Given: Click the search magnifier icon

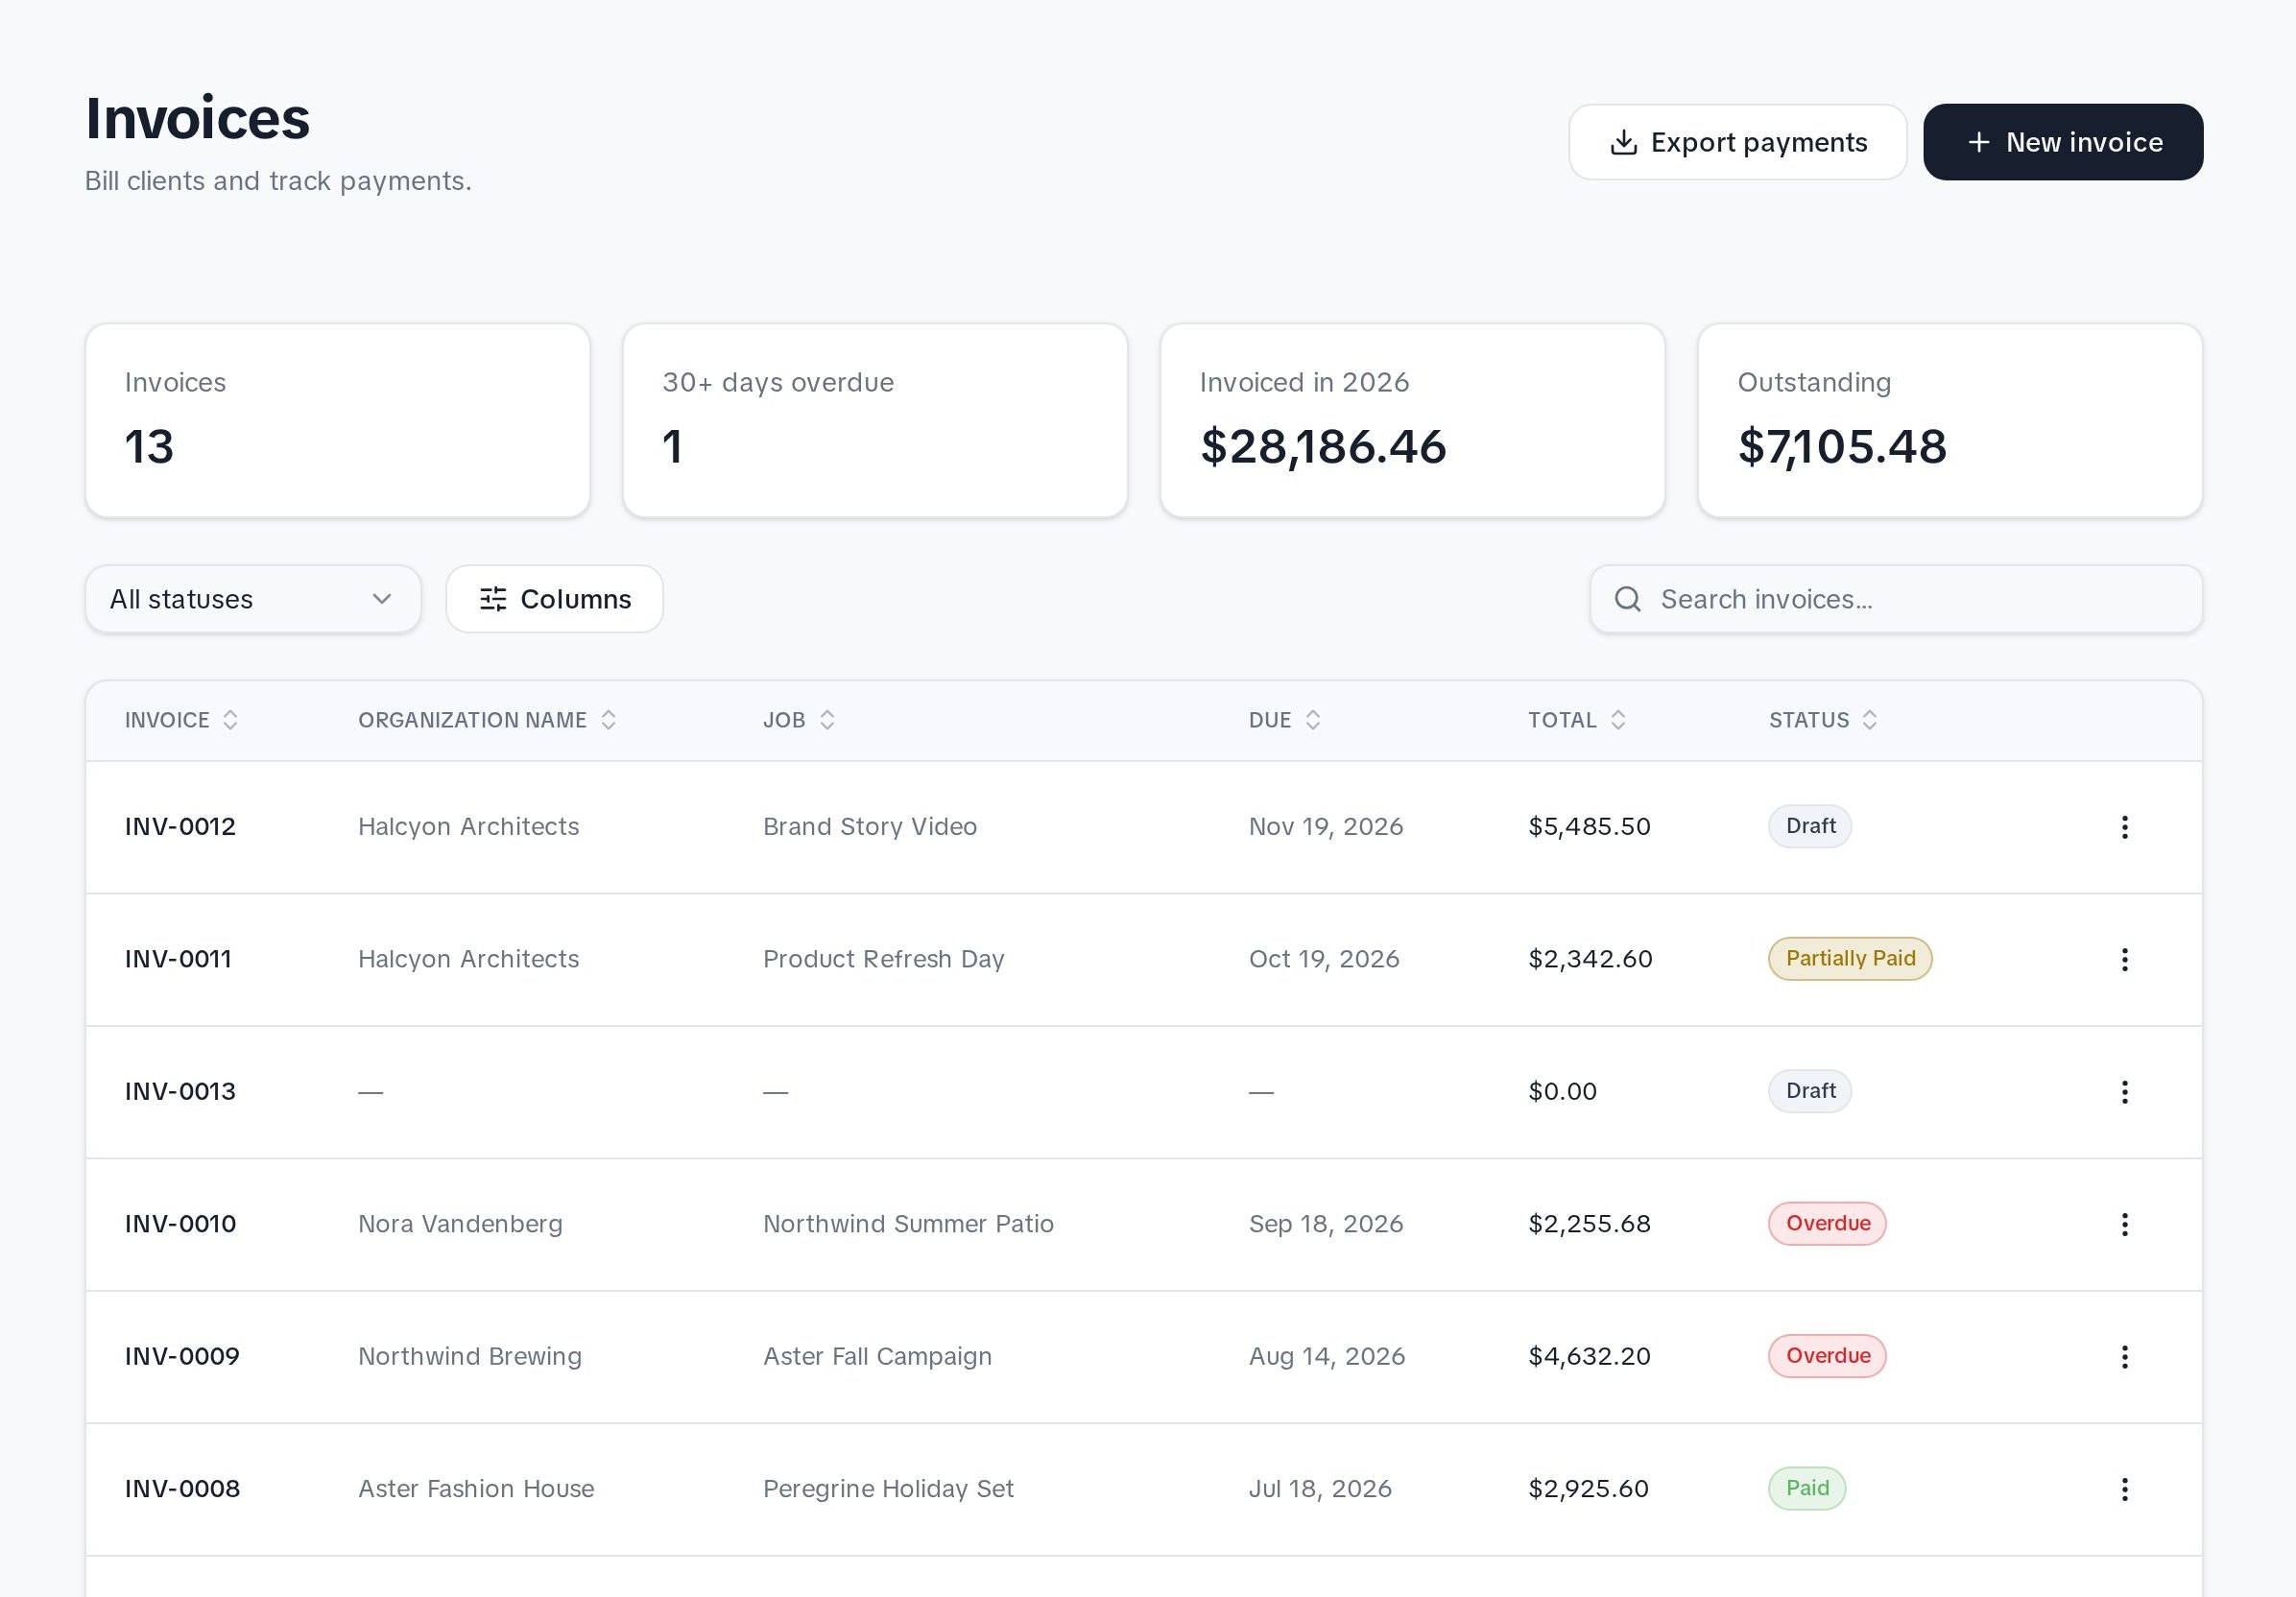Looking at the screenshot, I should tap(1628, 599).
